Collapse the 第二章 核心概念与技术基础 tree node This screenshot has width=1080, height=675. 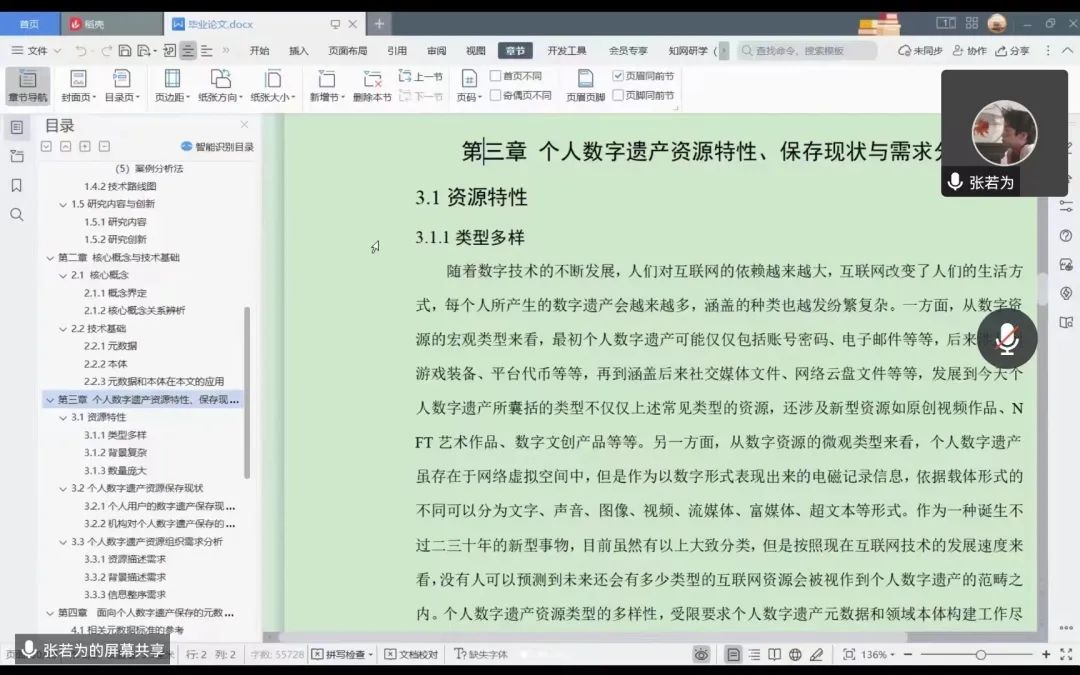pyautogui.click(x=50, y=257)
